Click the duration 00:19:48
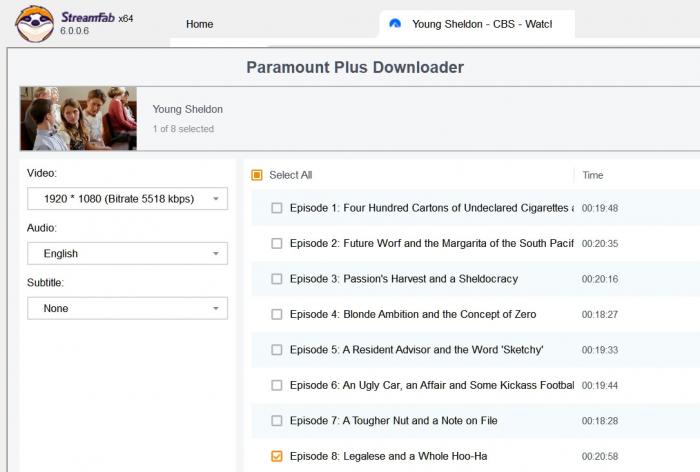Viewport: 700px width, 472px height. 600,208
